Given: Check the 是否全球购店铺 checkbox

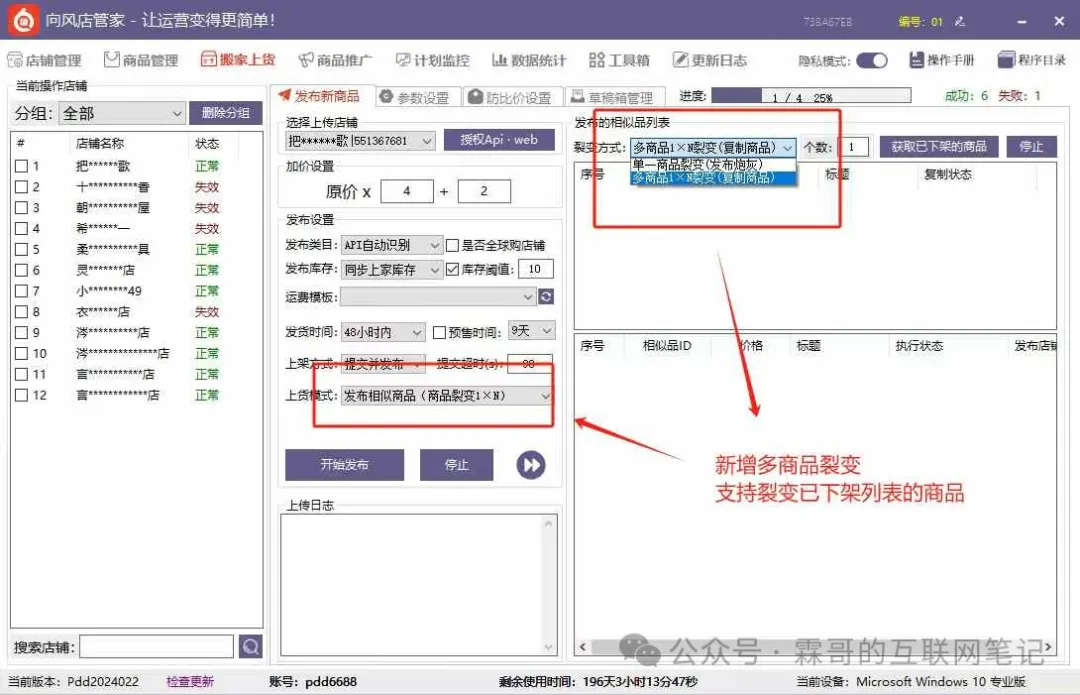Looking at the screenshot, I should [453, 245].
